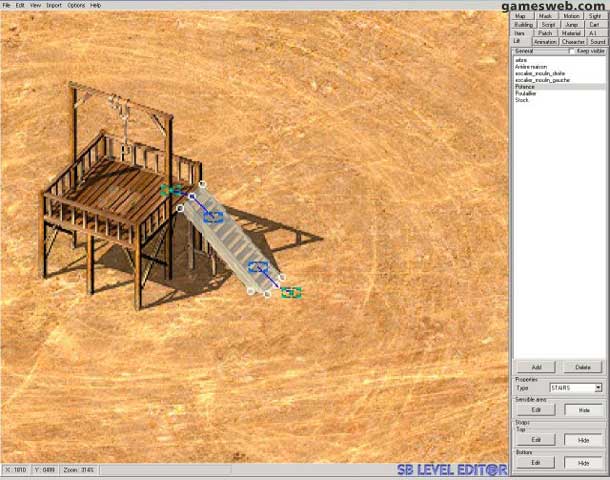Viewport: 610px width, 480px height.
Task: Click the green marker at the stairs top
Action: pyautogui.click(x=171, y=189)
